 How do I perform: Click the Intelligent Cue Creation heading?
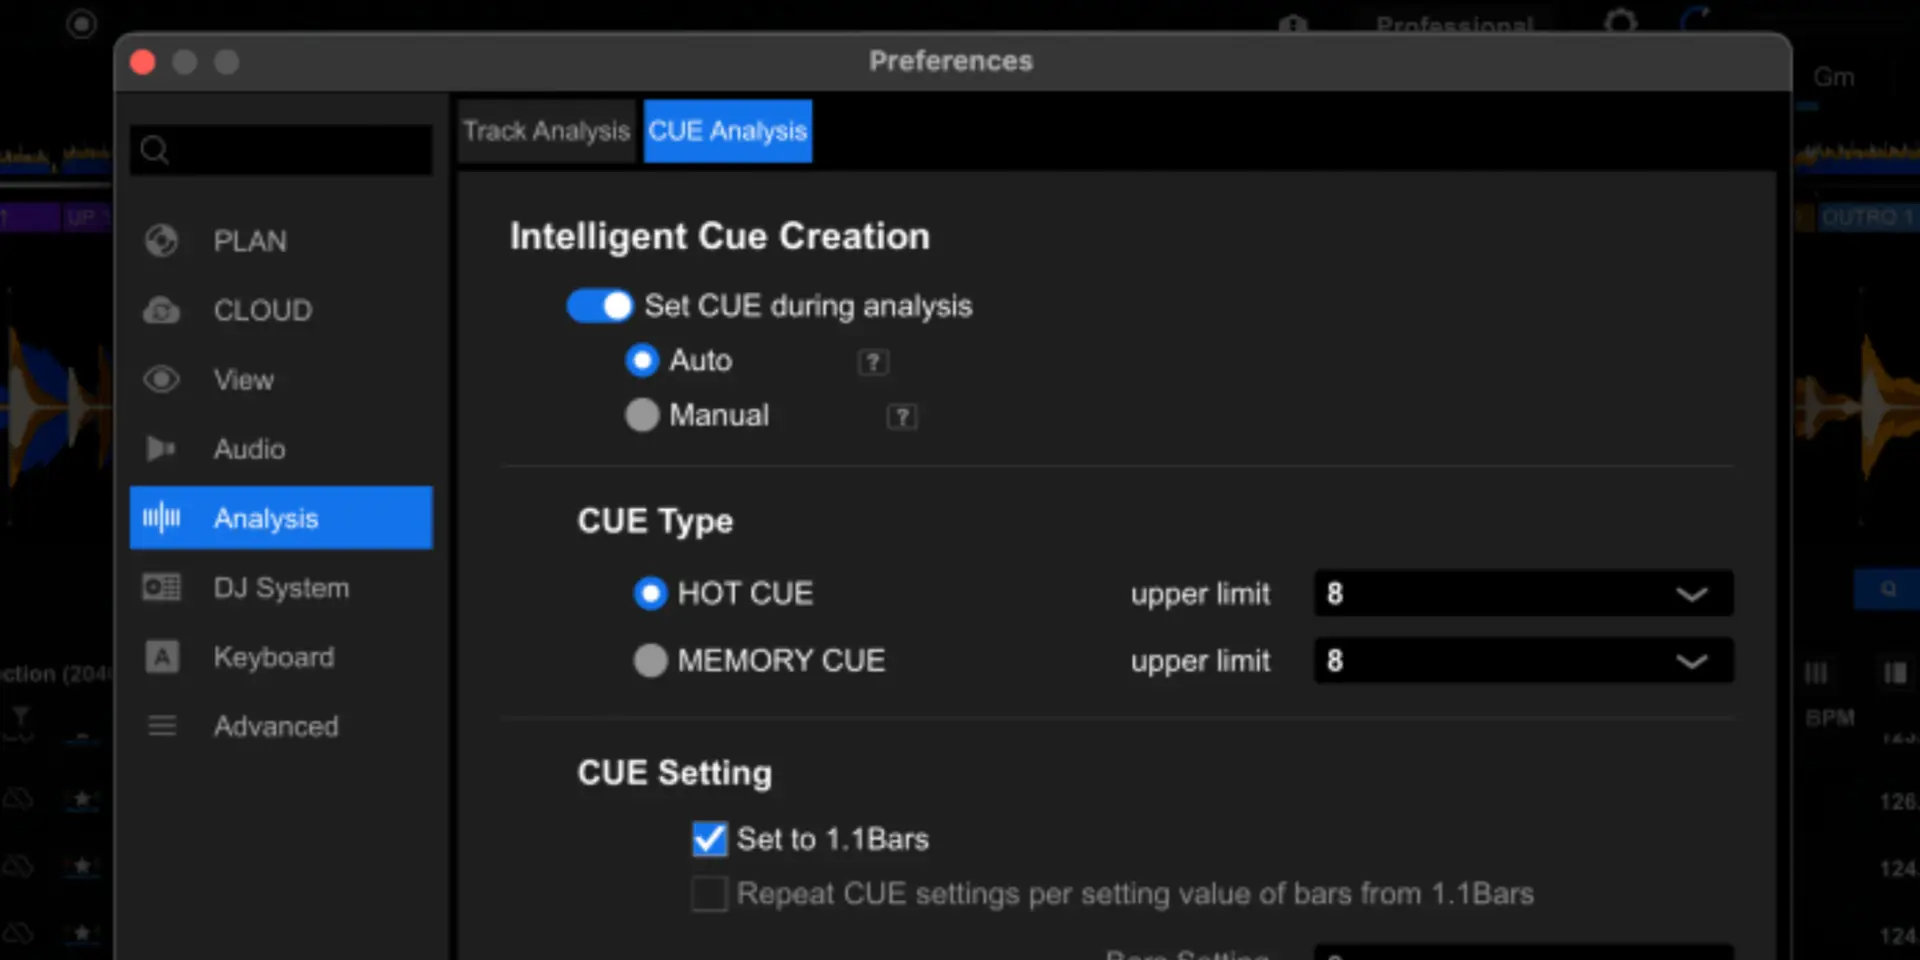click(720, 237)
